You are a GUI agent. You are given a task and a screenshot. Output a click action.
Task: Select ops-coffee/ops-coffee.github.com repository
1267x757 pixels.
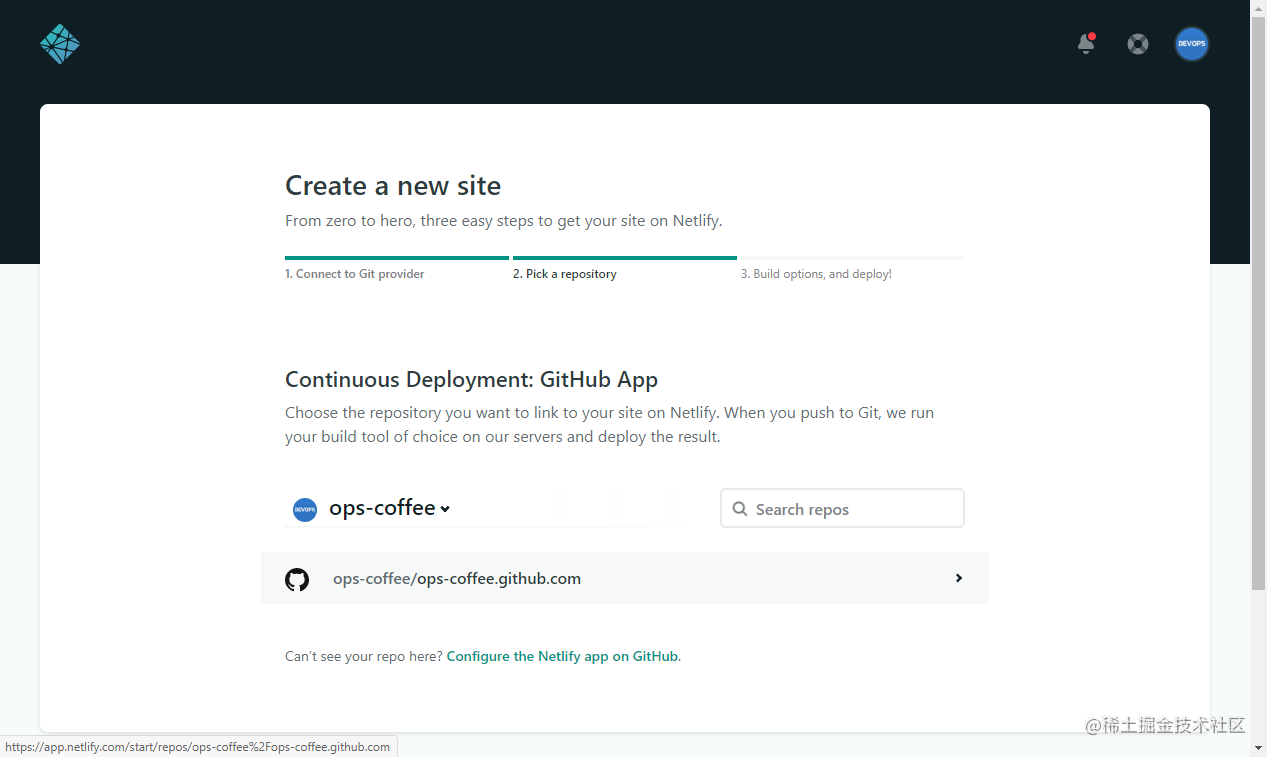coord(625,578)
